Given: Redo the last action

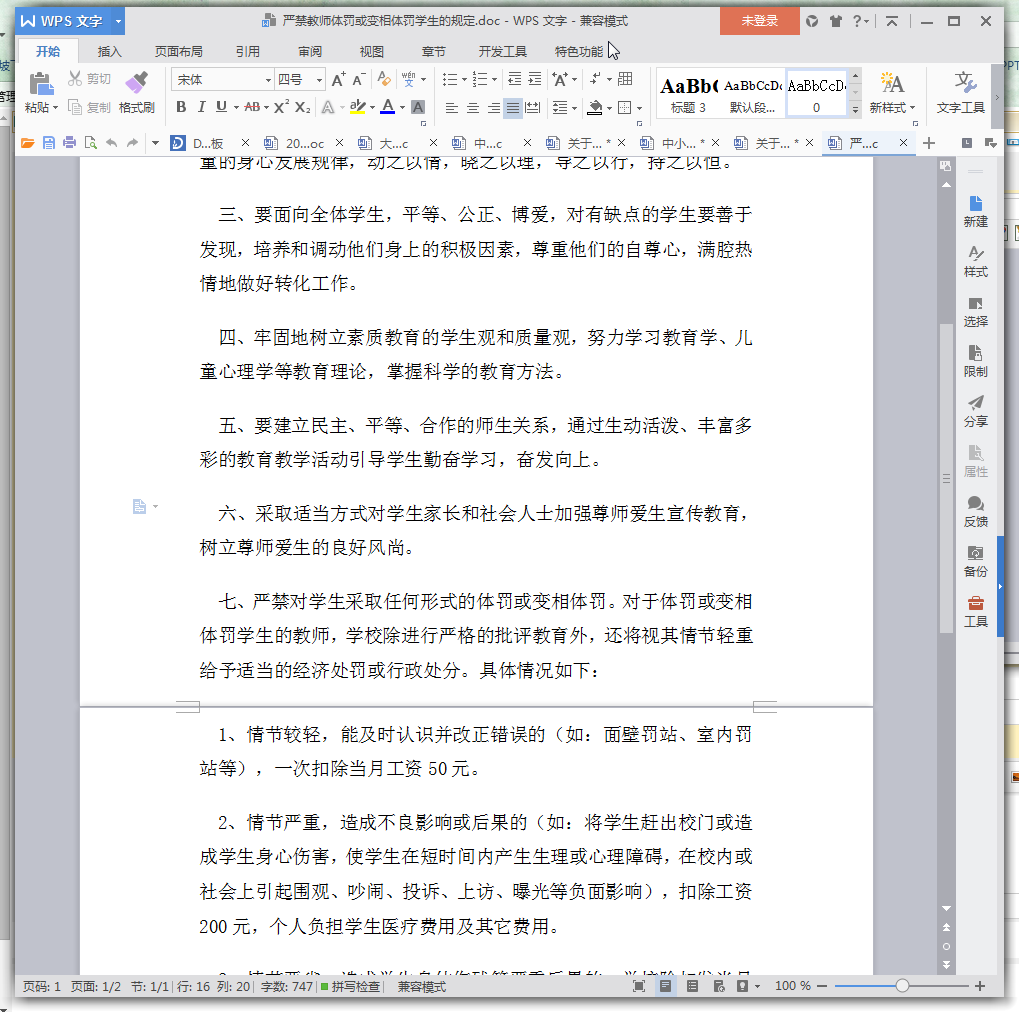Looking at the screenshot, I should (x=133, y=143).
